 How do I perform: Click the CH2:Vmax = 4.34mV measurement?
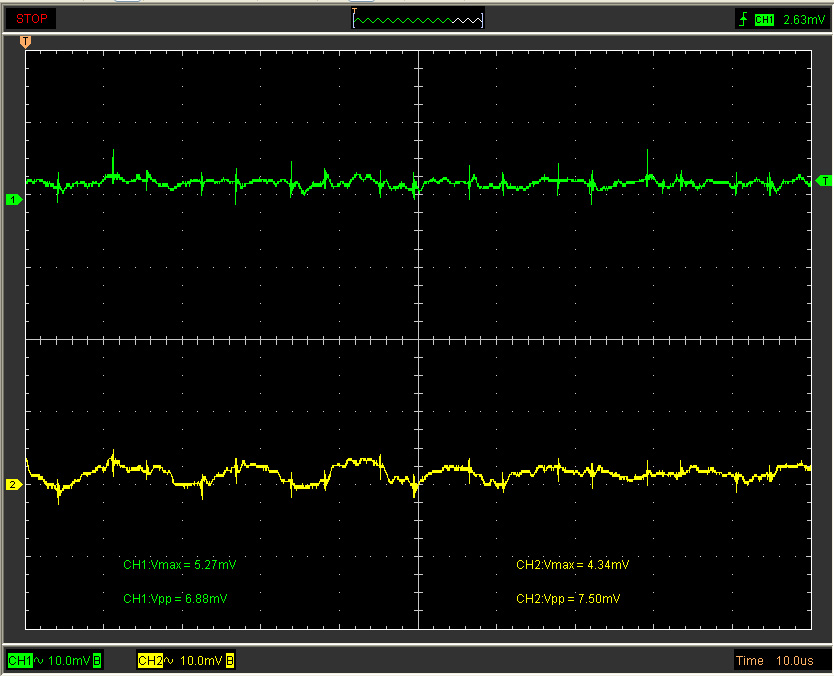click(x=572, y=564)
